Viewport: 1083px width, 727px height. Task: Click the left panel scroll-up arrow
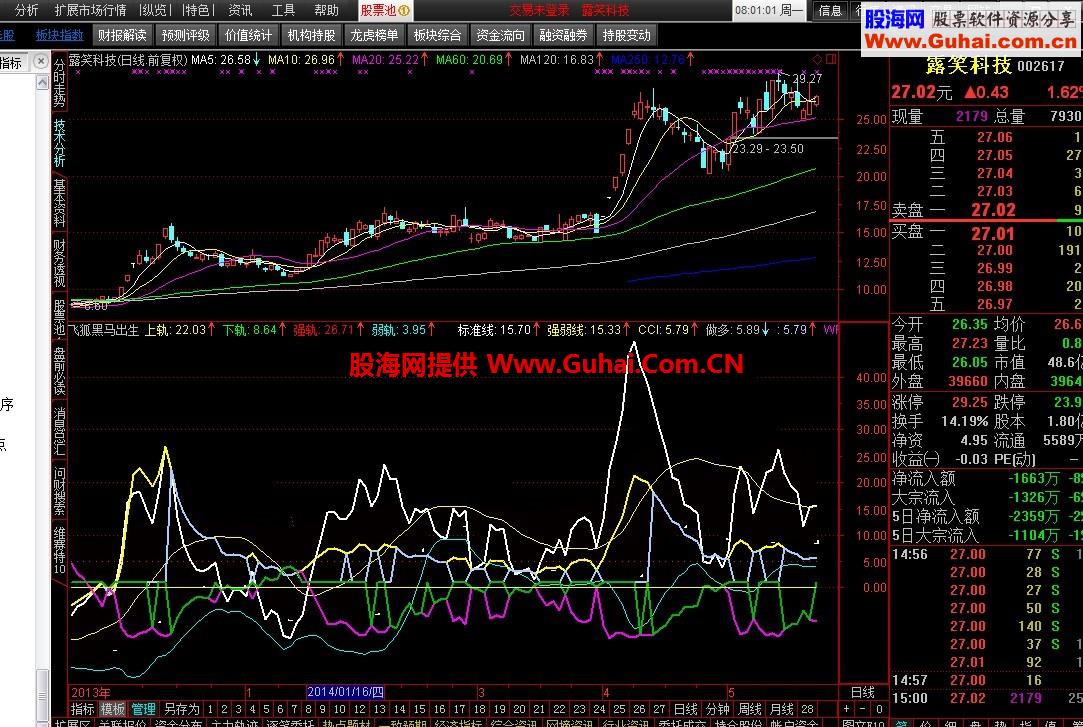(41, 81)
